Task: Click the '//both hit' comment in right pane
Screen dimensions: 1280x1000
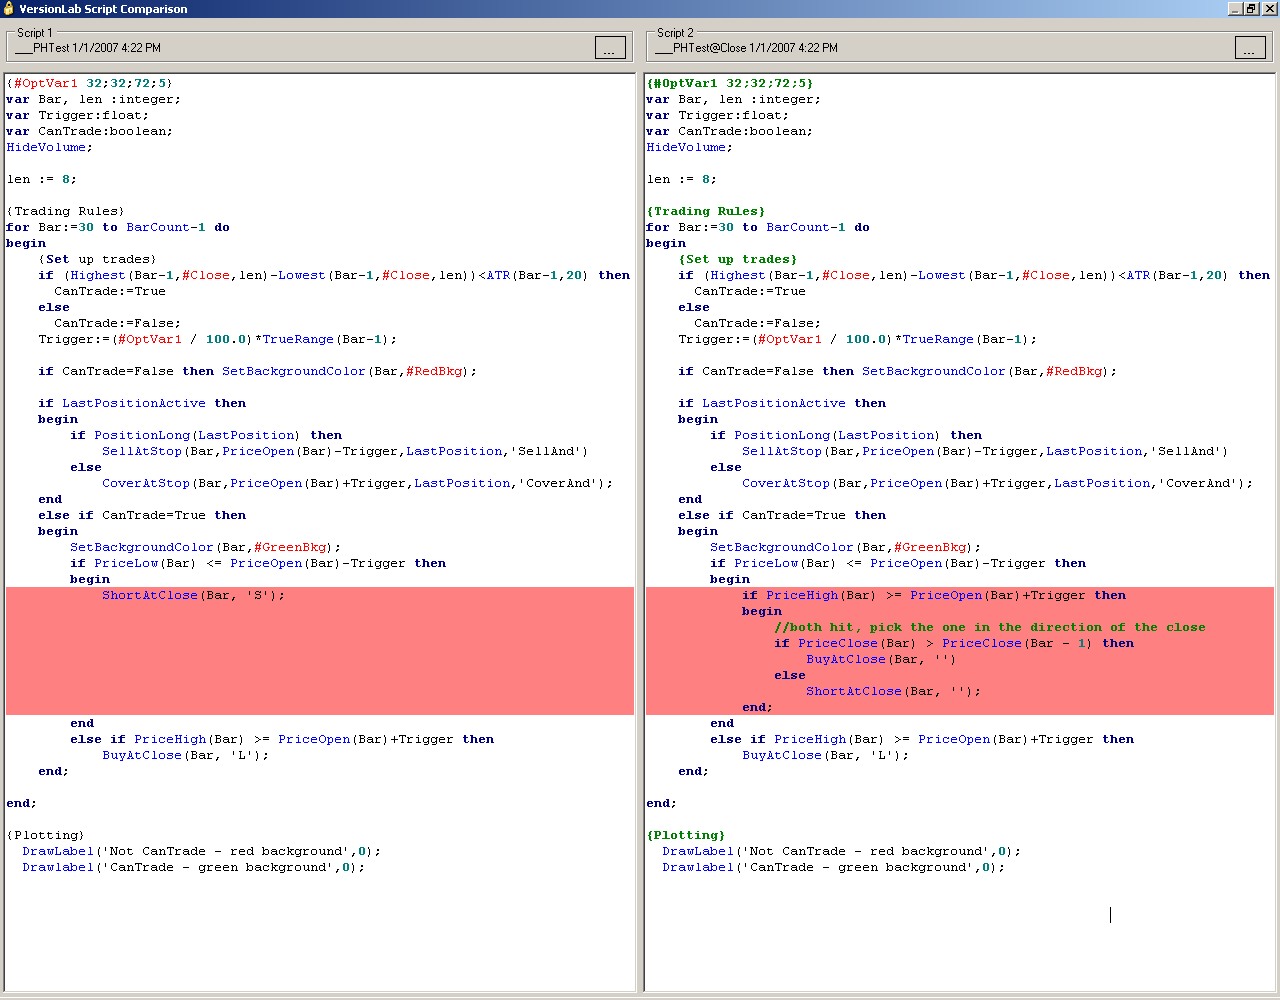Action: coord(988,627)
